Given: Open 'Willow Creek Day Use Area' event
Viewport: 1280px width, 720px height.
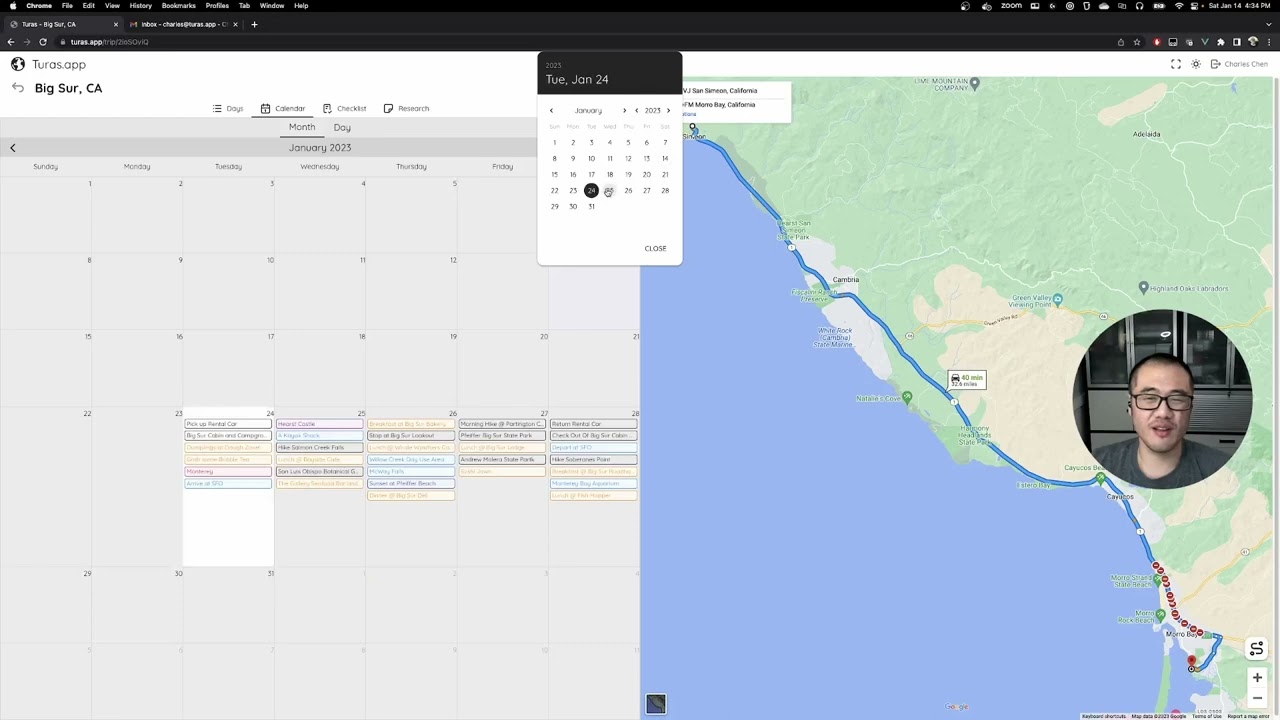Looking at the screenshot, I should 411,460.
